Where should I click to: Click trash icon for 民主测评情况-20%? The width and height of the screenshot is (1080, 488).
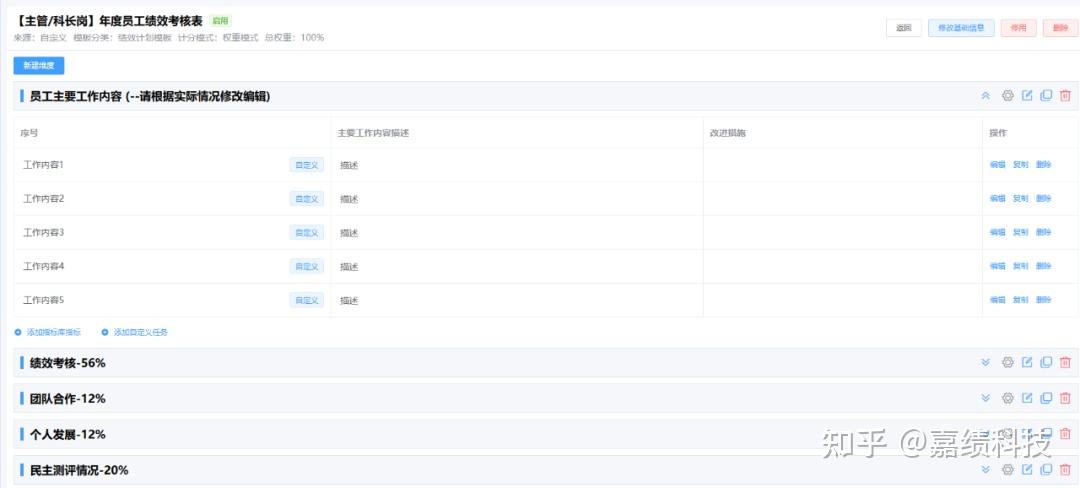(1066, 469)
